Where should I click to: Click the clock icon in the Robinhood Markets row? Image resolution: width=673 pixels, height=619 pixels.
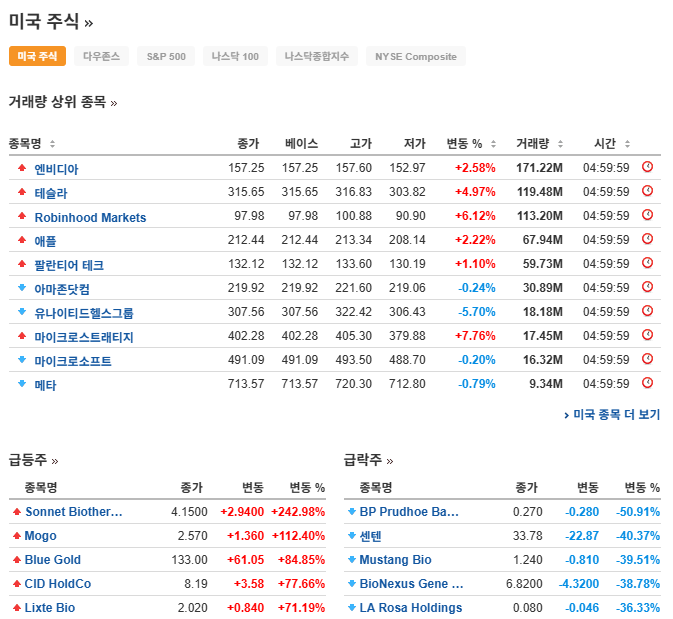(x=647, y=215)
